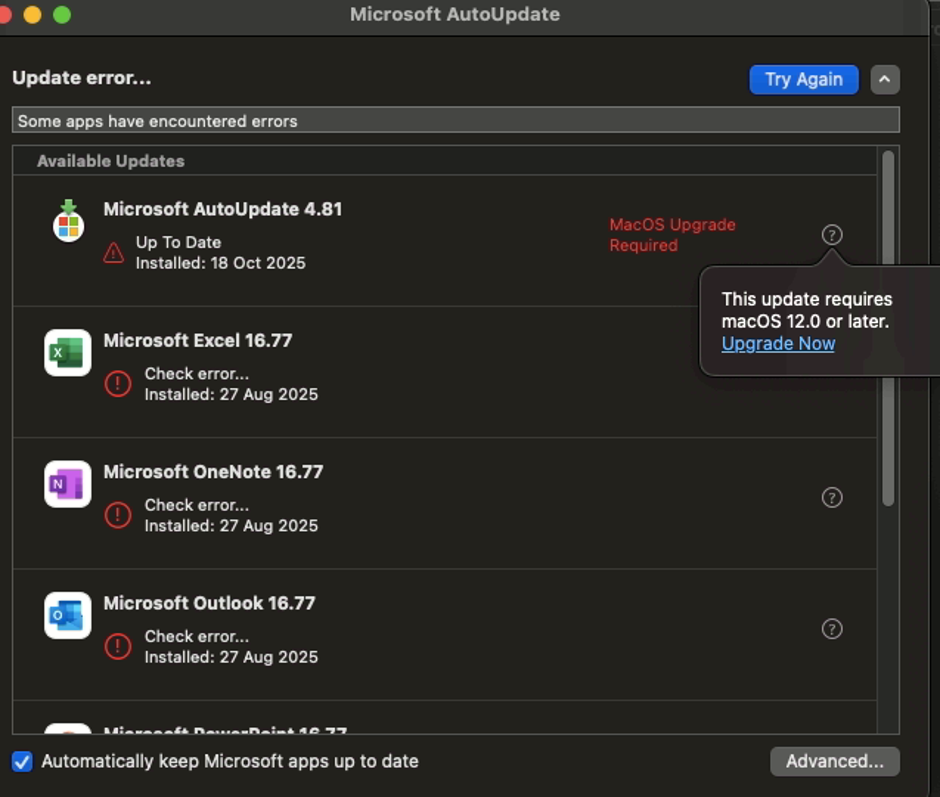Click the yellow minimize window button
This screenshot has height=797, width=940.
coord(32,14)
